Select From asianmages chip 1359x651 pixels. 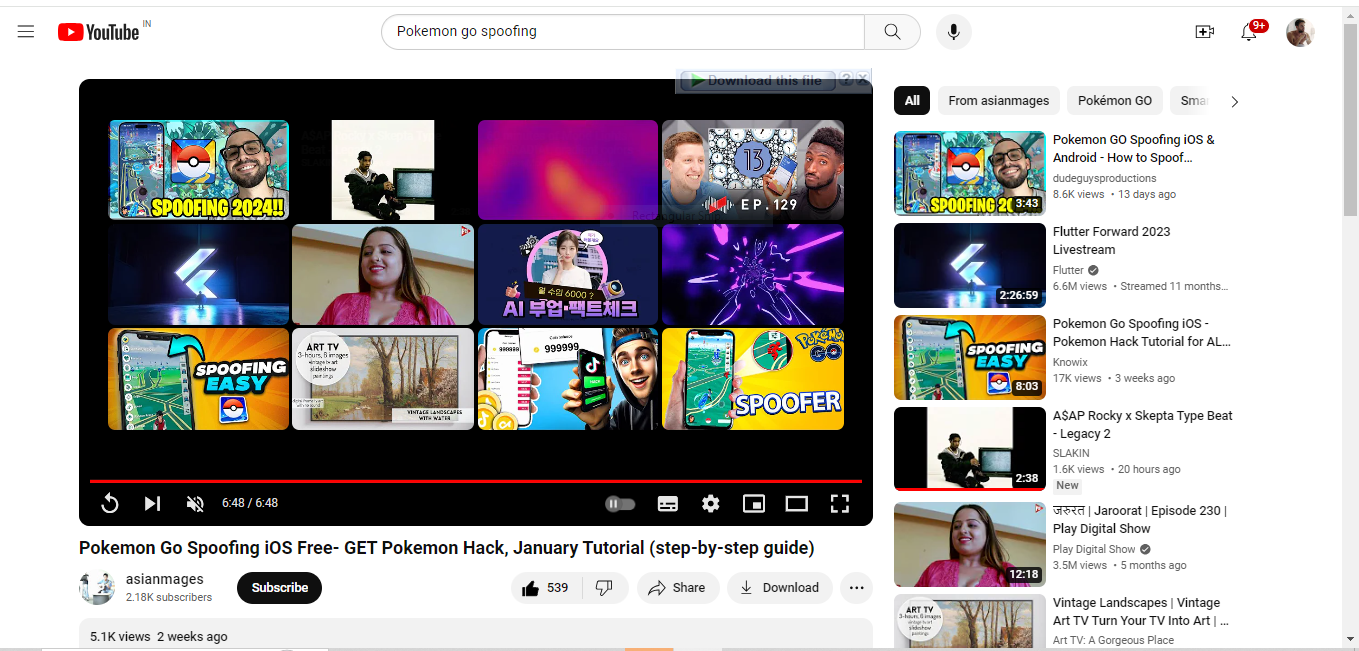point(999,100)
